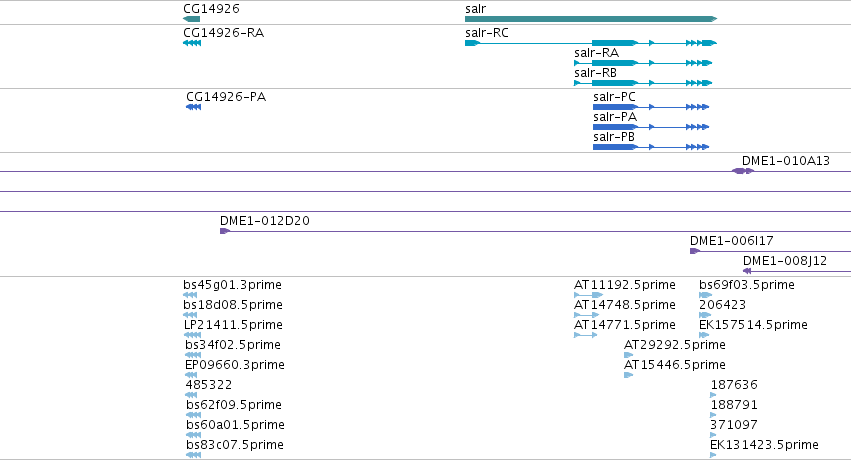Open the EK131423.5prime EST label
Image resolution: width=851 pixels, height=460 pixels.
point(764,445)
